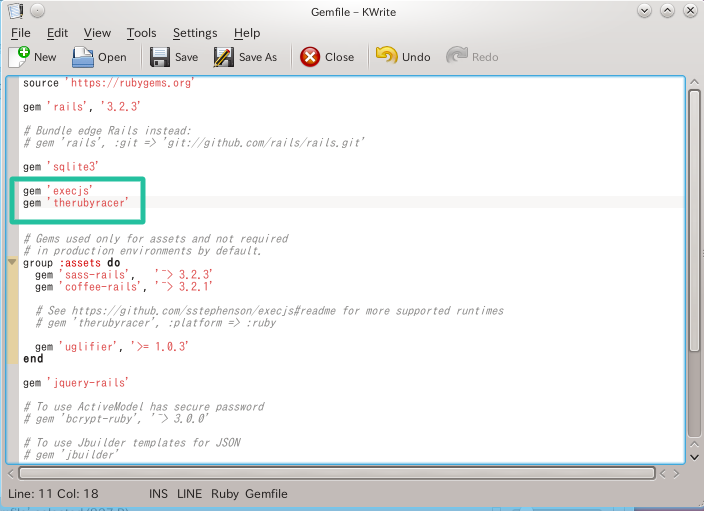
Task: Click the execjs#readme URL comment line
Action: click(x=269, y=311)
